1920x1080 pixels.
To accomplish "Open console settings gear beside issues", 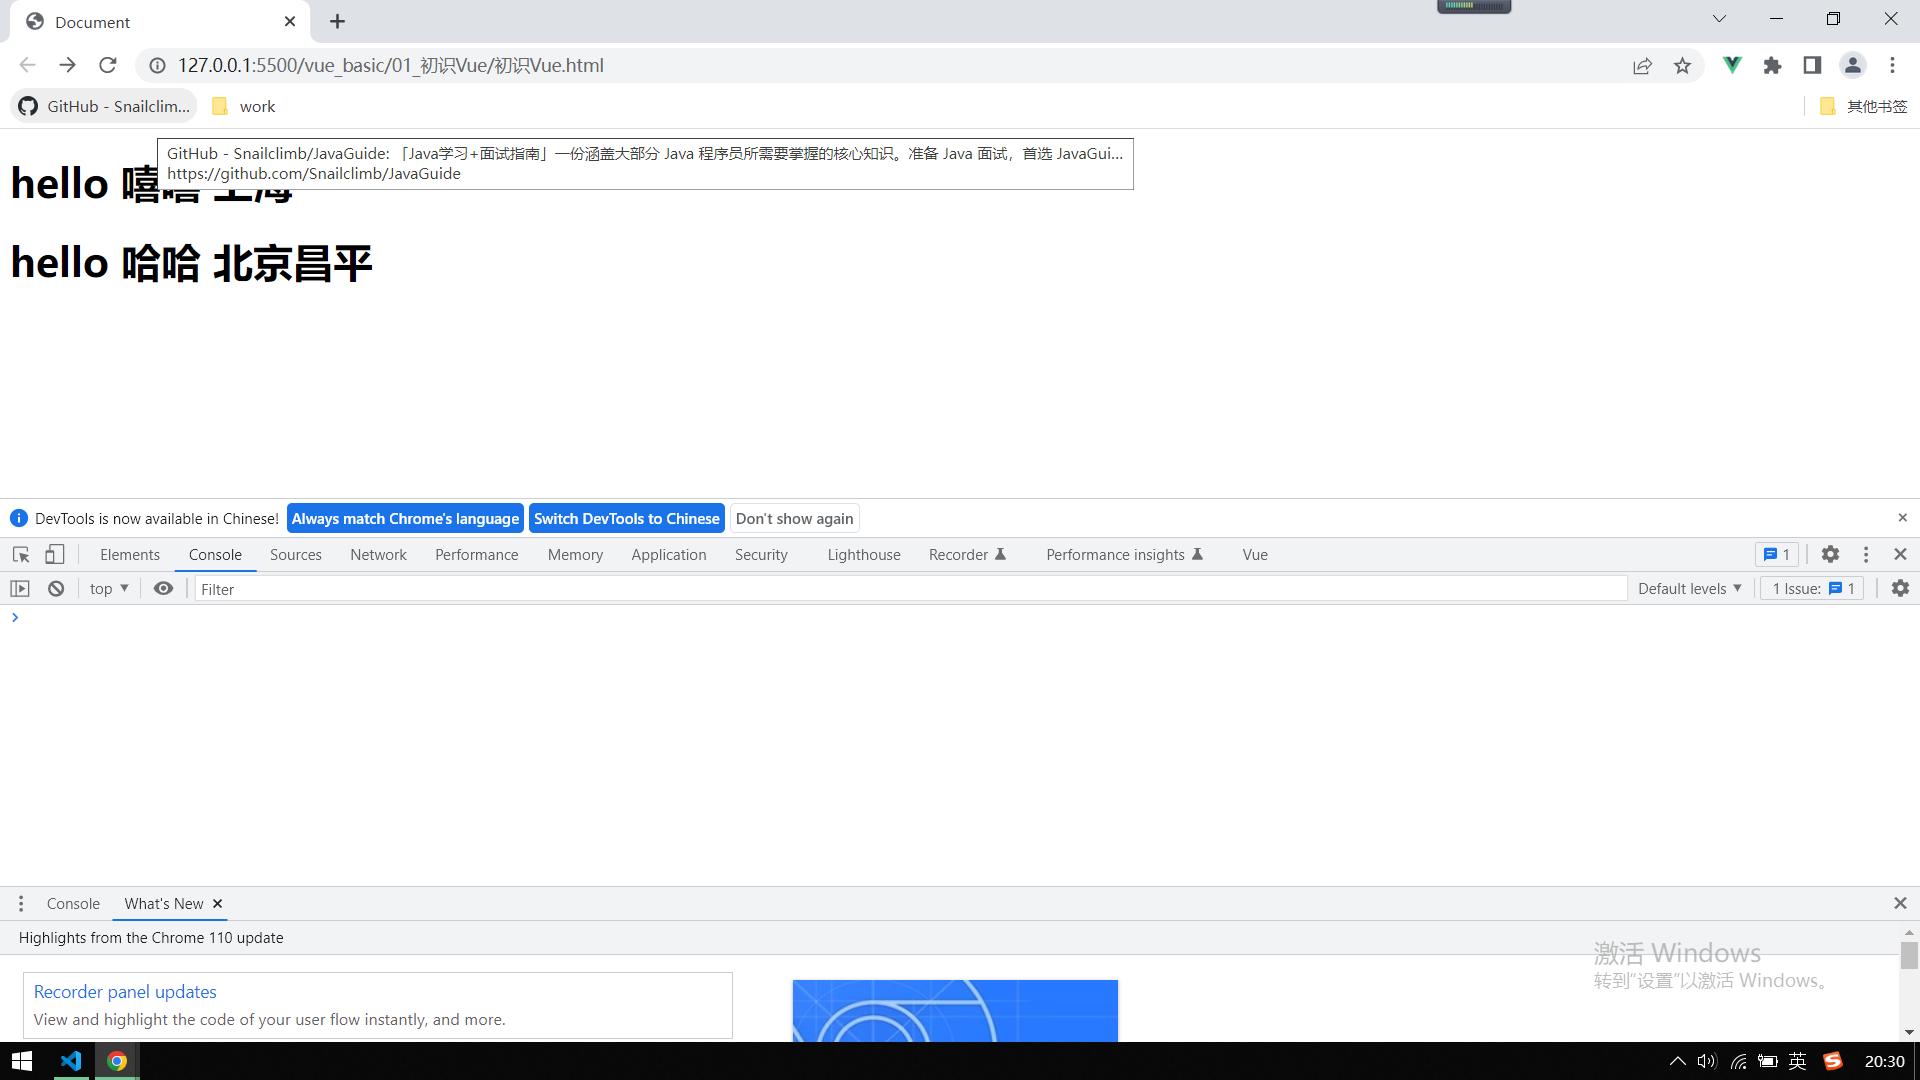I will (1900, 589).
